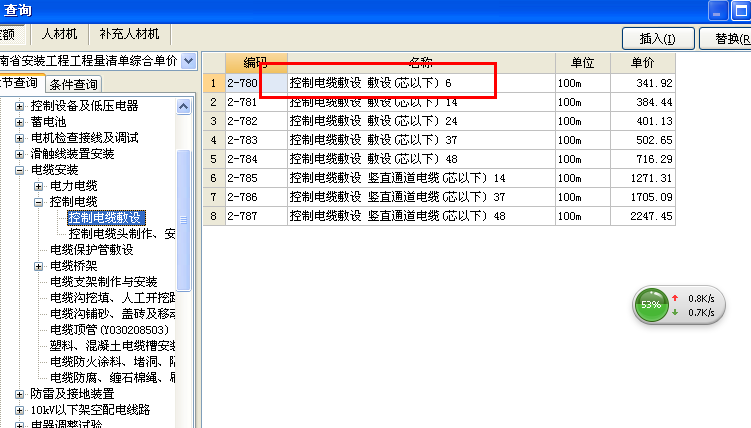Expand the 蓄电池 tree node

coord(19,122)
